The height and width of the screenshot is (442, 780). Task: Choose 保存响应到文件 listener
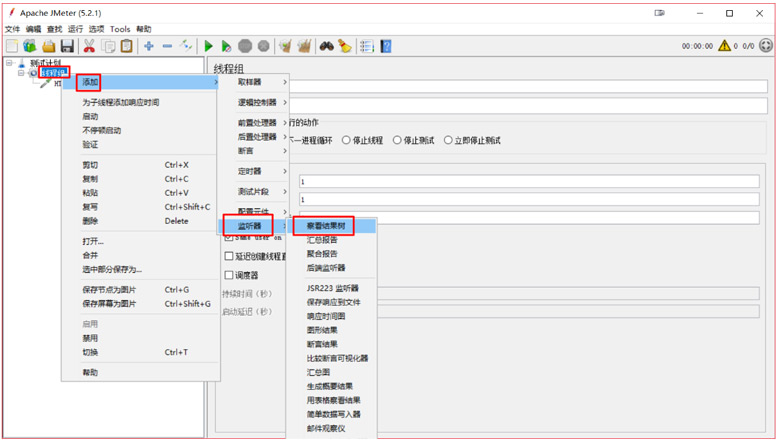(334, 302)
